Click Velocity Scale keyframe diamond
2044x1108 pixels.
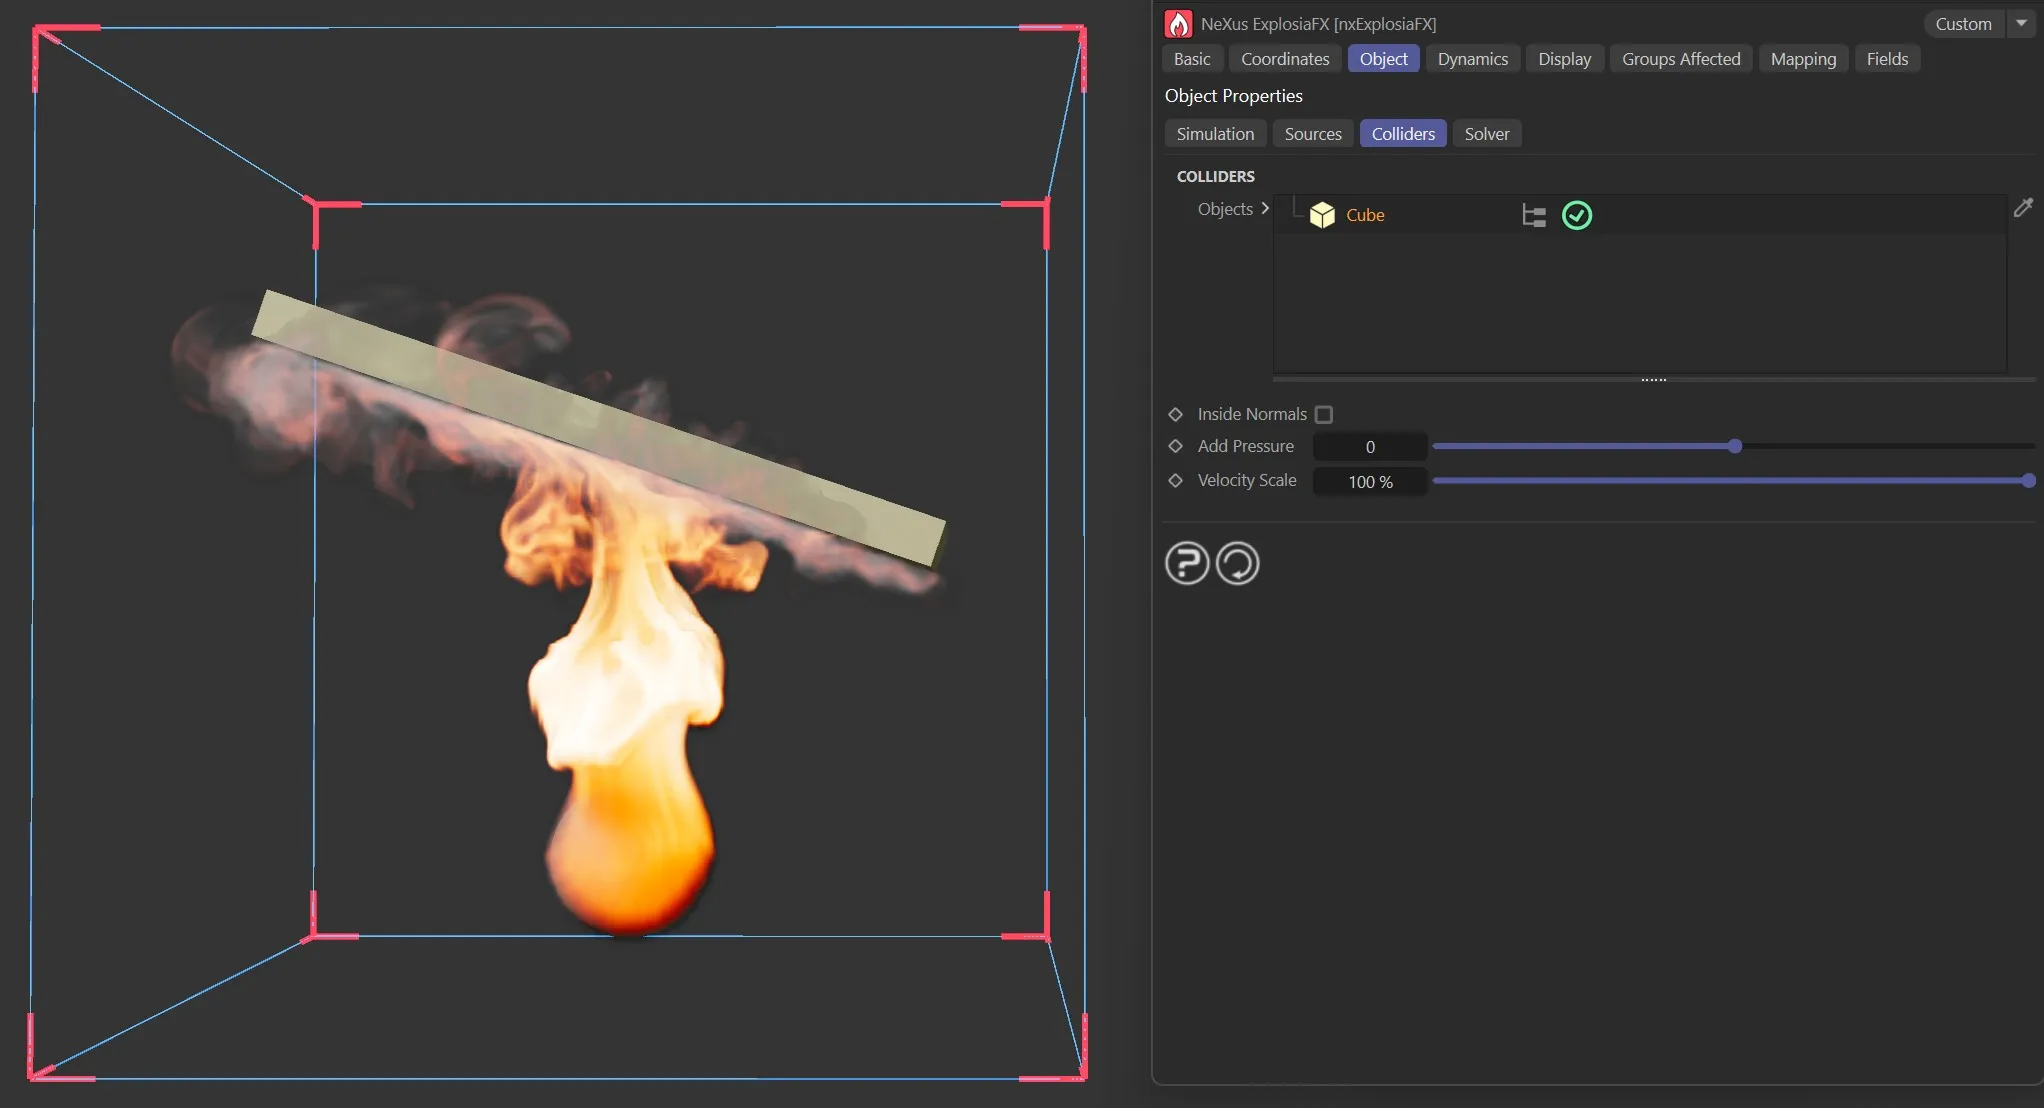click(1176, 480)
